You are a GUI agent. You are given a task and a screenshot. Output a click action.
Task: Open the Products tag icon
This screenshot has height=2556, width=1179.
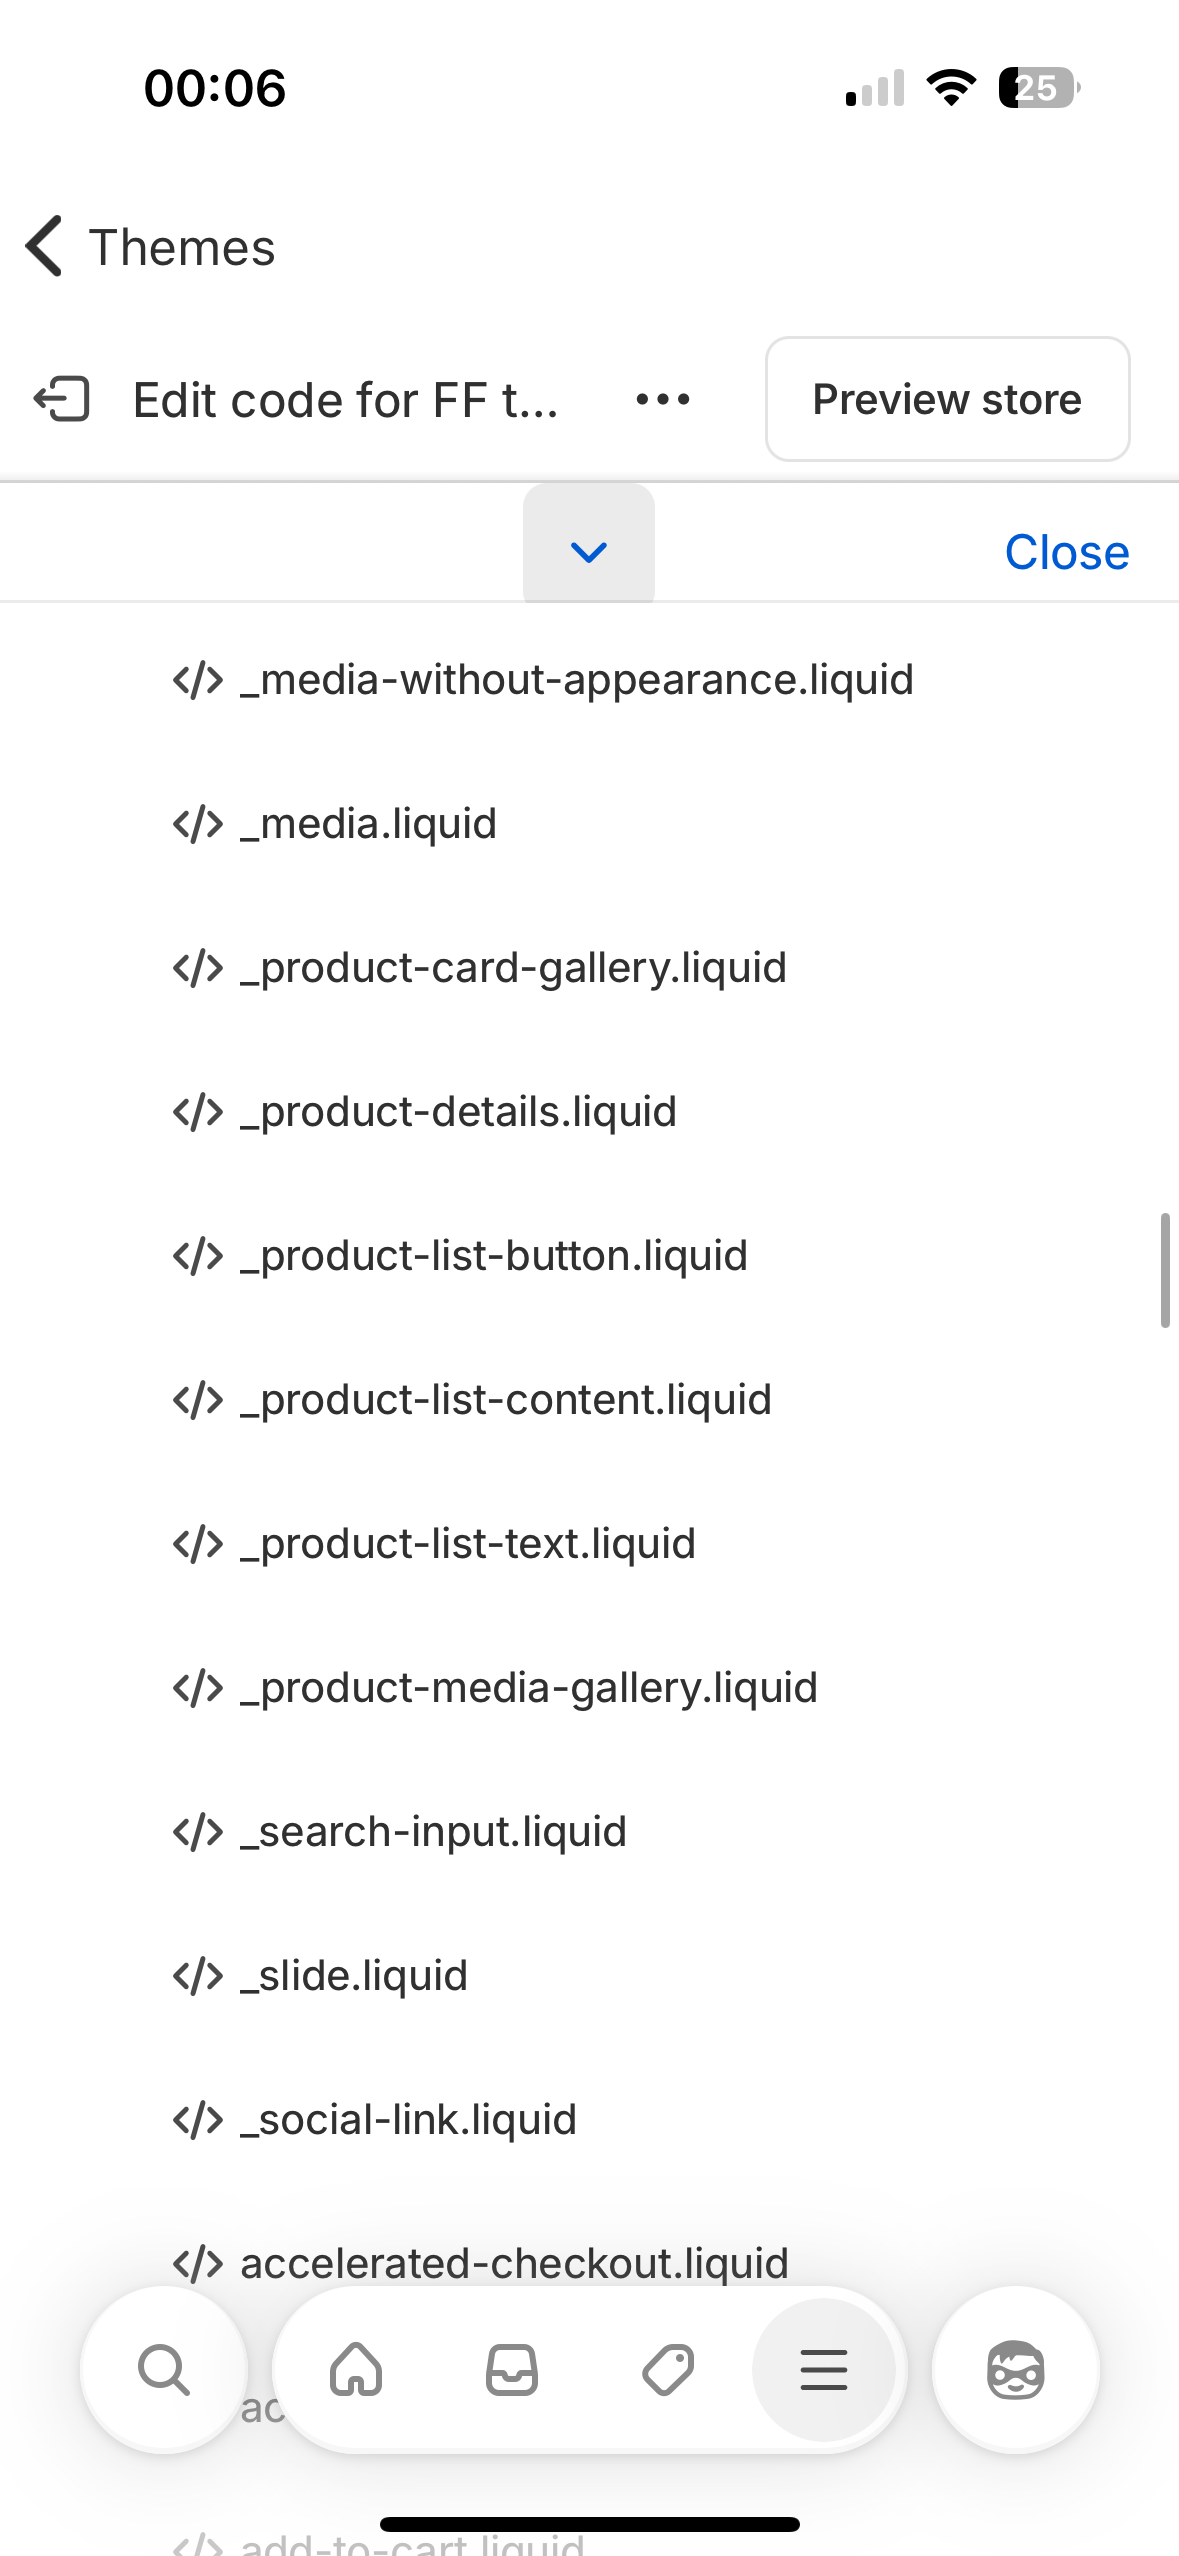click(x=668, y=2369)
